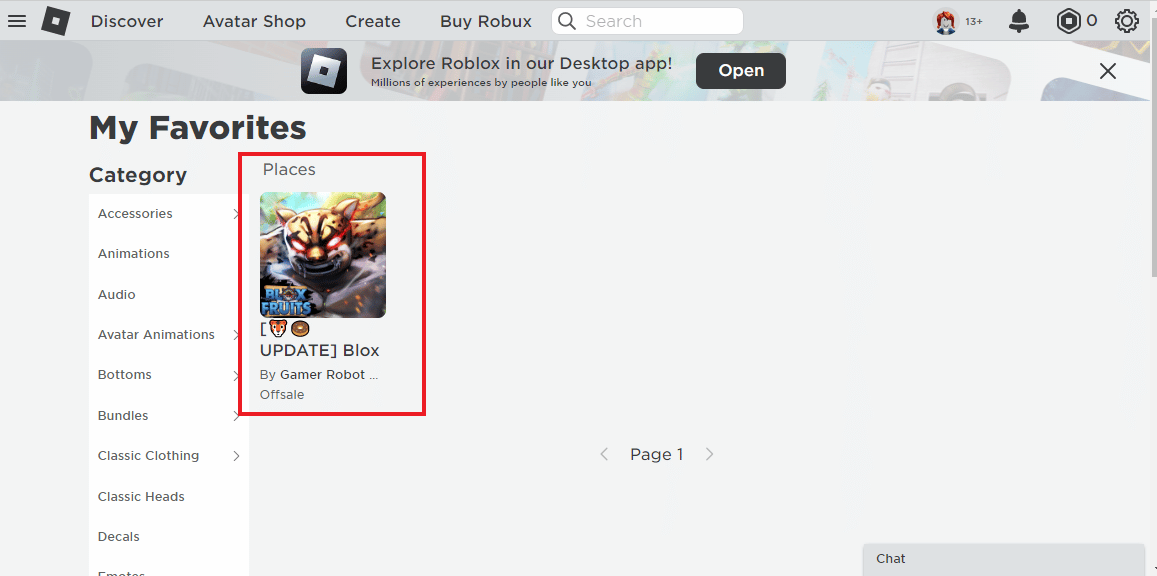Screen dimensions: 1157x576
Task: Open the Blox Fruits game thumbnail
Action: (322, 255)
